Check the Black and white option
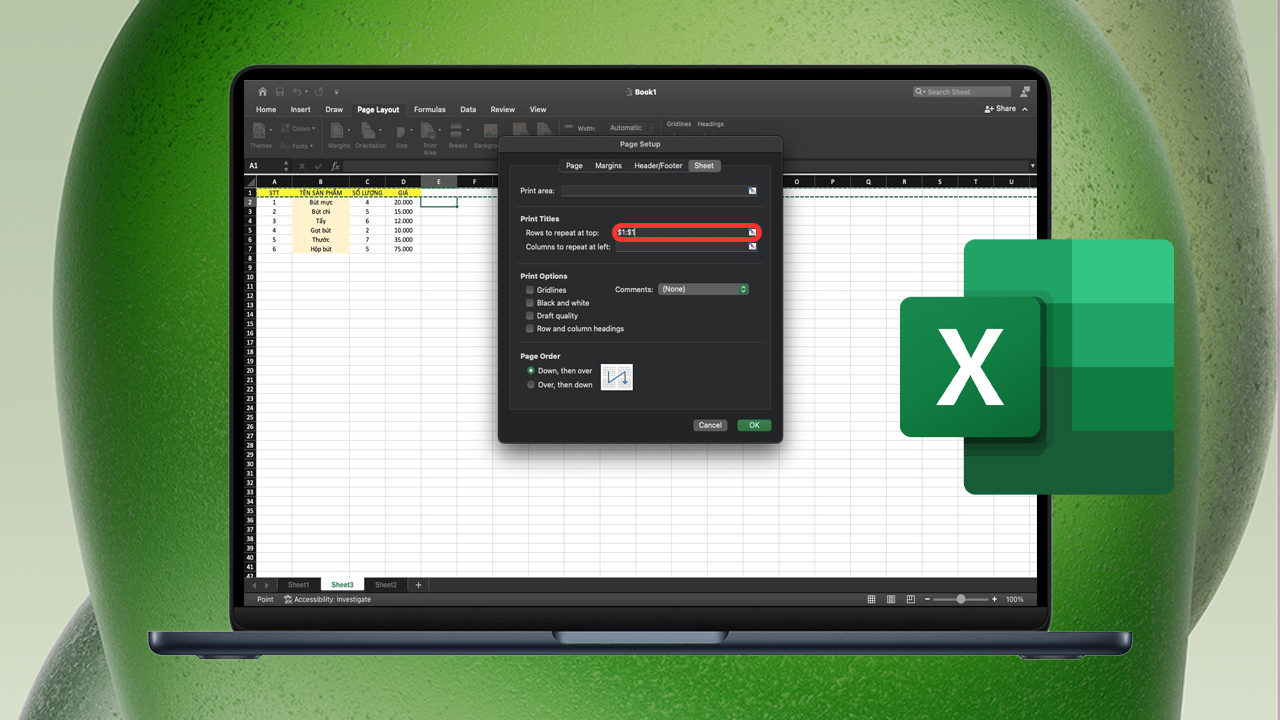Image resolution: width=1280 pixels, height=720 pixels. pyautogui.click(x=530, y=302)
